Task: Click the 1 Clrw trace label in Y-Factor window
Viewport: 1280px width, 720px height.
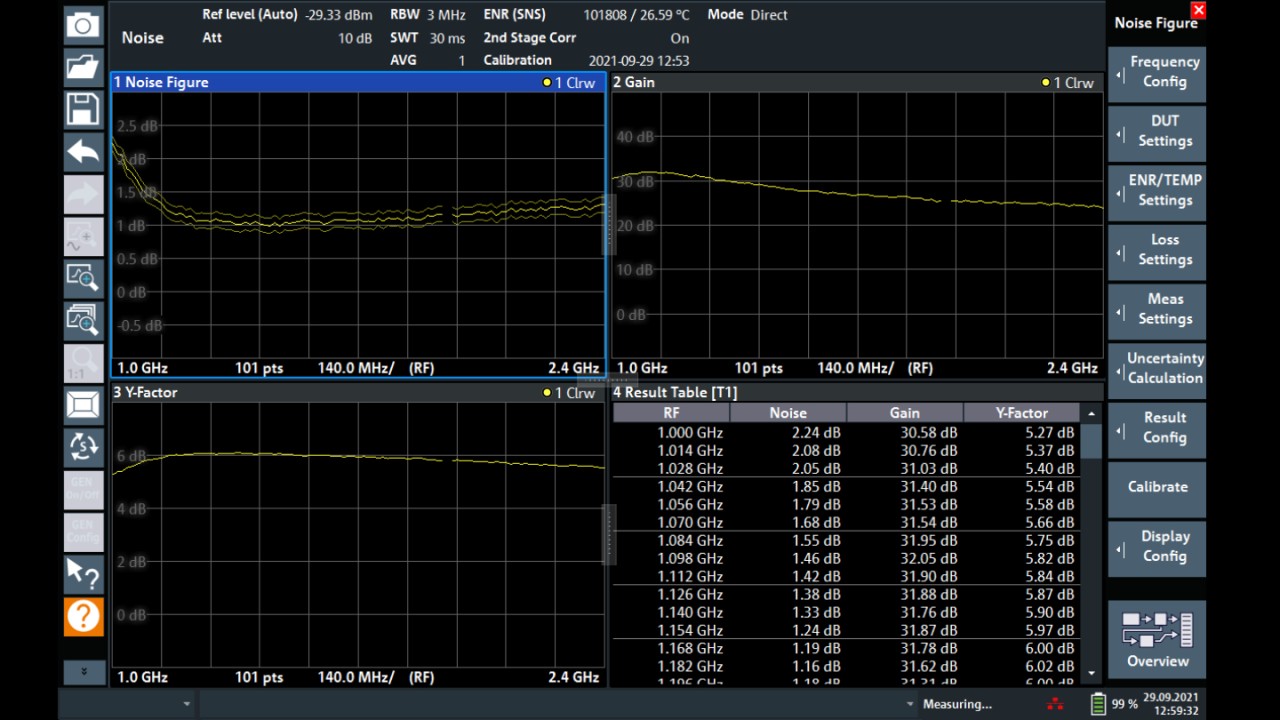Action: pyautogui.click(x=569, y=393)
